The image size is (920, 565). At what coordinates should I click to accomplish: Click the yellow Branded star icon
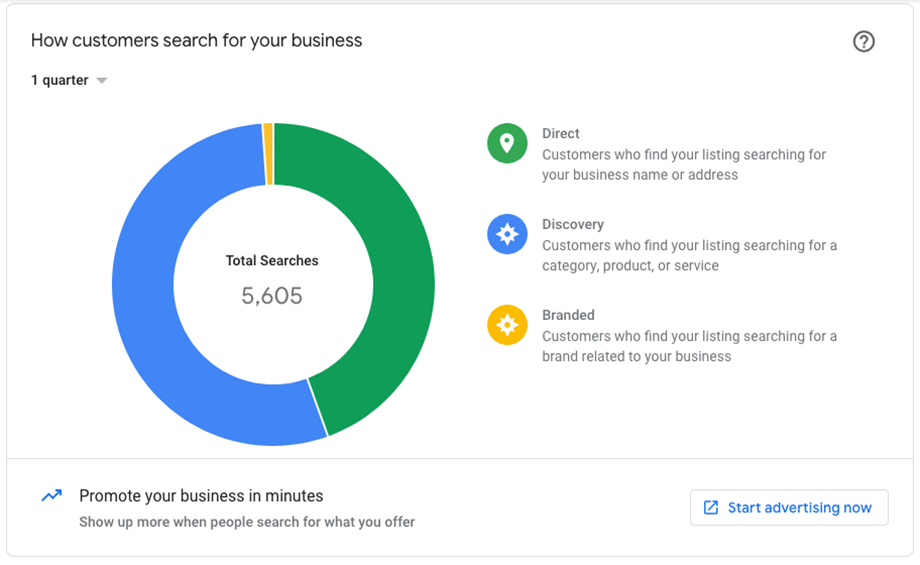point(507,324)
